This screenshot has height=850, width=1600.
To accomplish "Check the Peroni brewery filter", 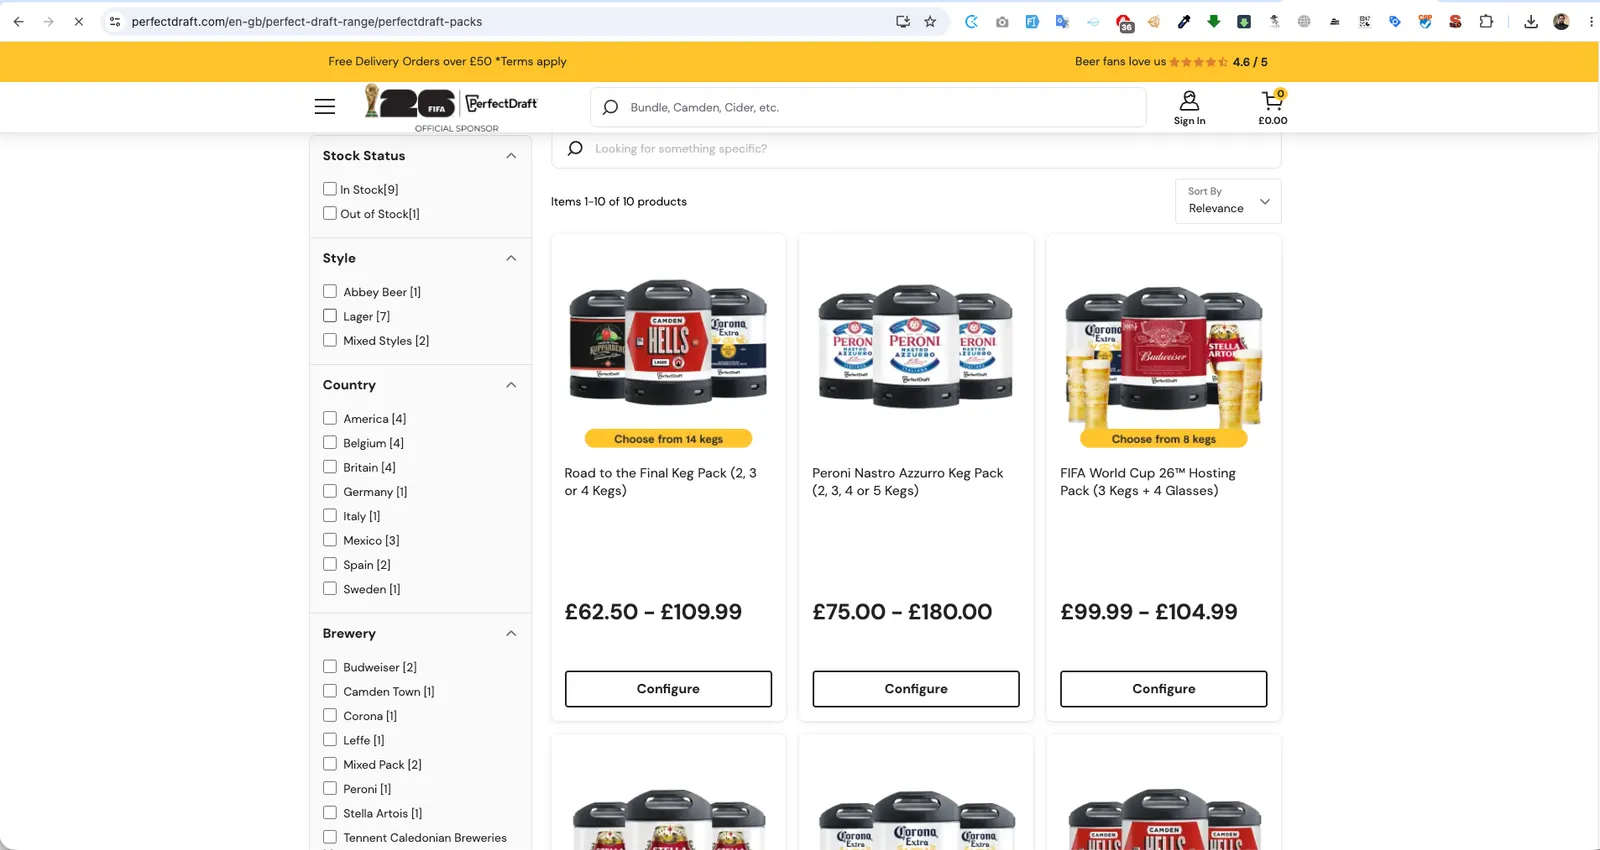I will tap(330, 788).
